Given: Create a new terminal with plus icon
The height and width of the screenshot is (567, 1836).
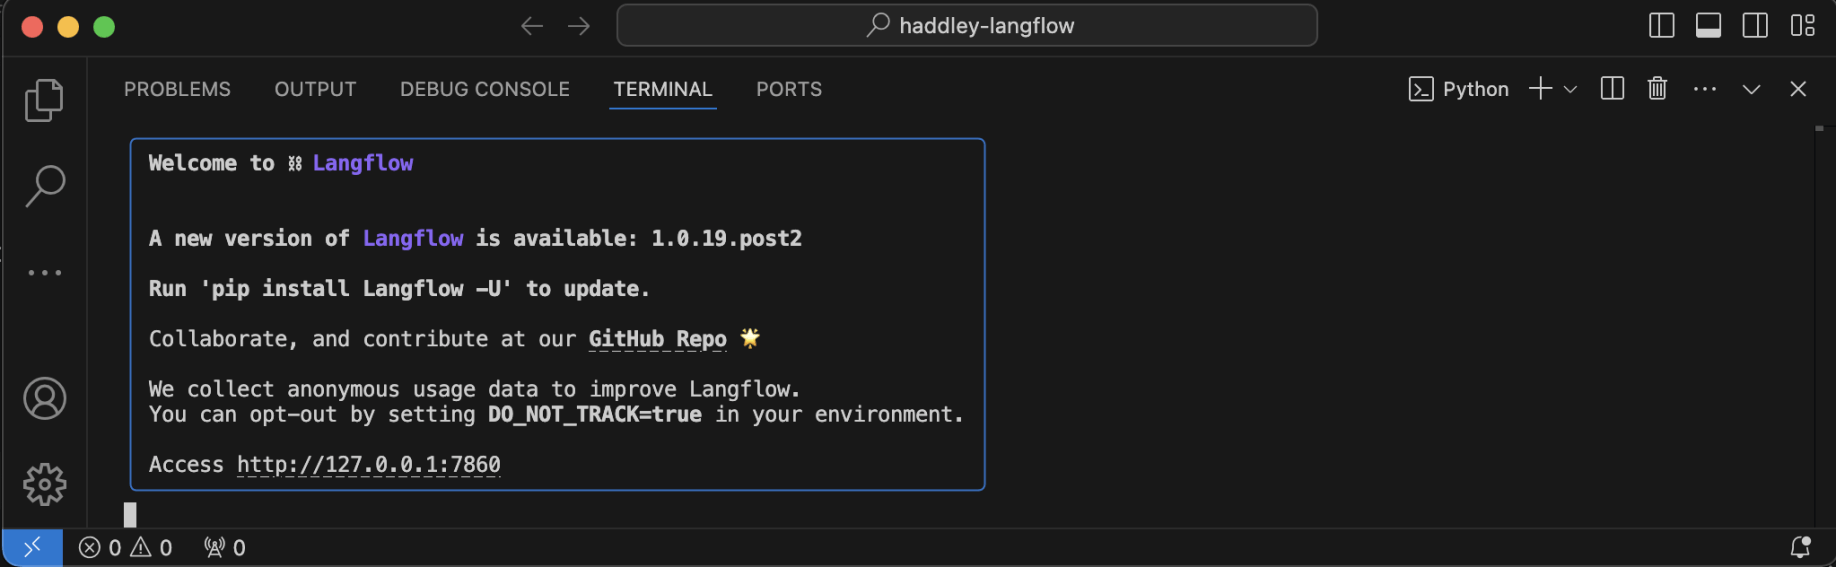Looking at the screenshot, I should coord(1540,89).
